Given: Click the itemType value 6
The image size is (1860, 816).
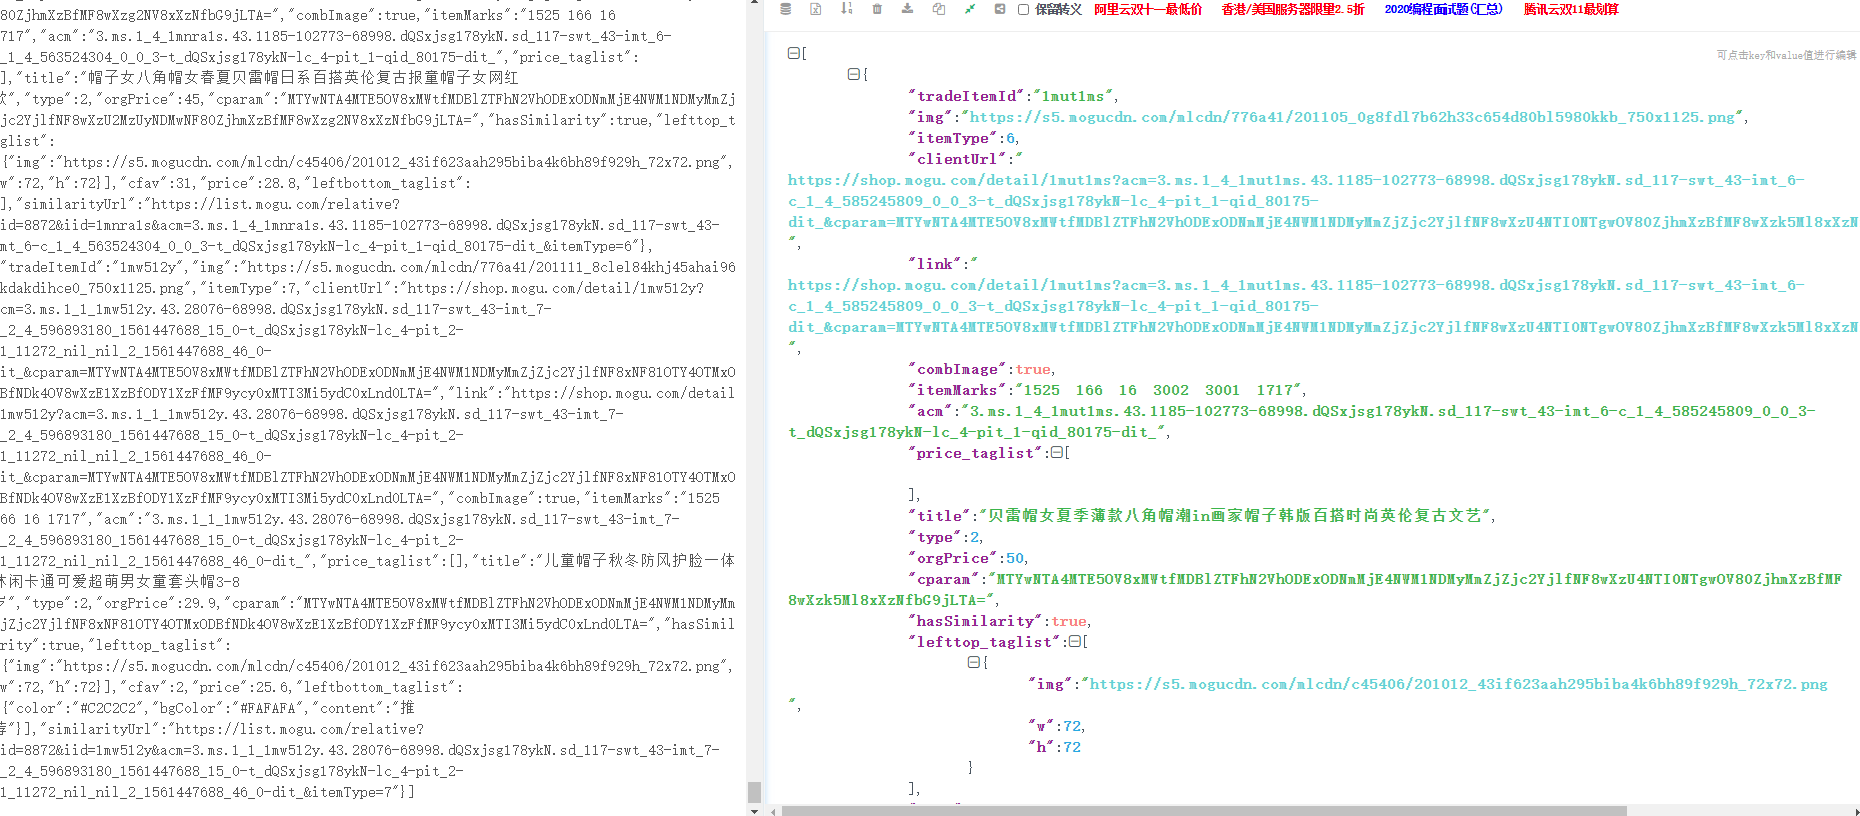Looking at the screenshot, I should [1011, 138].
